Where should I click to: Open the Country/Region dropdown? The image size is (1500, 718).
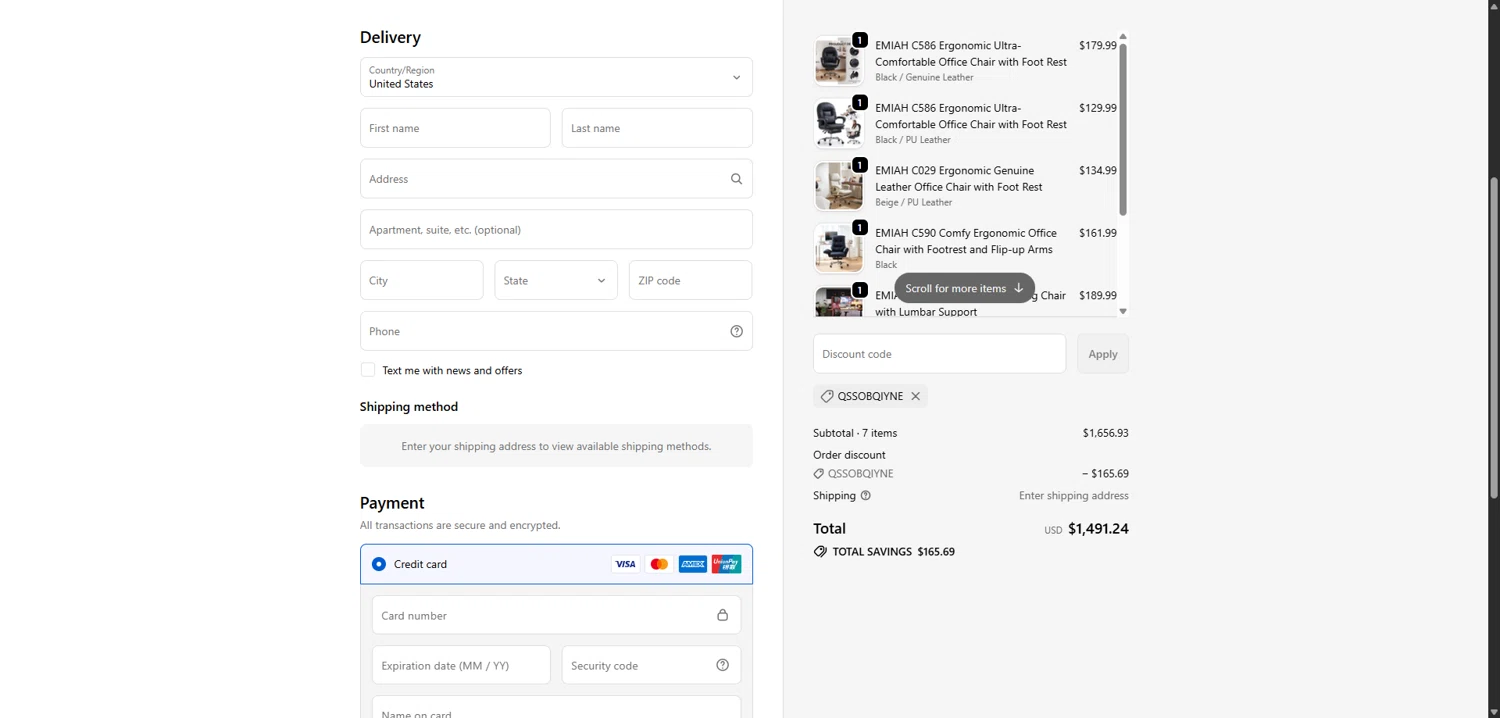(x=556, y=77)
